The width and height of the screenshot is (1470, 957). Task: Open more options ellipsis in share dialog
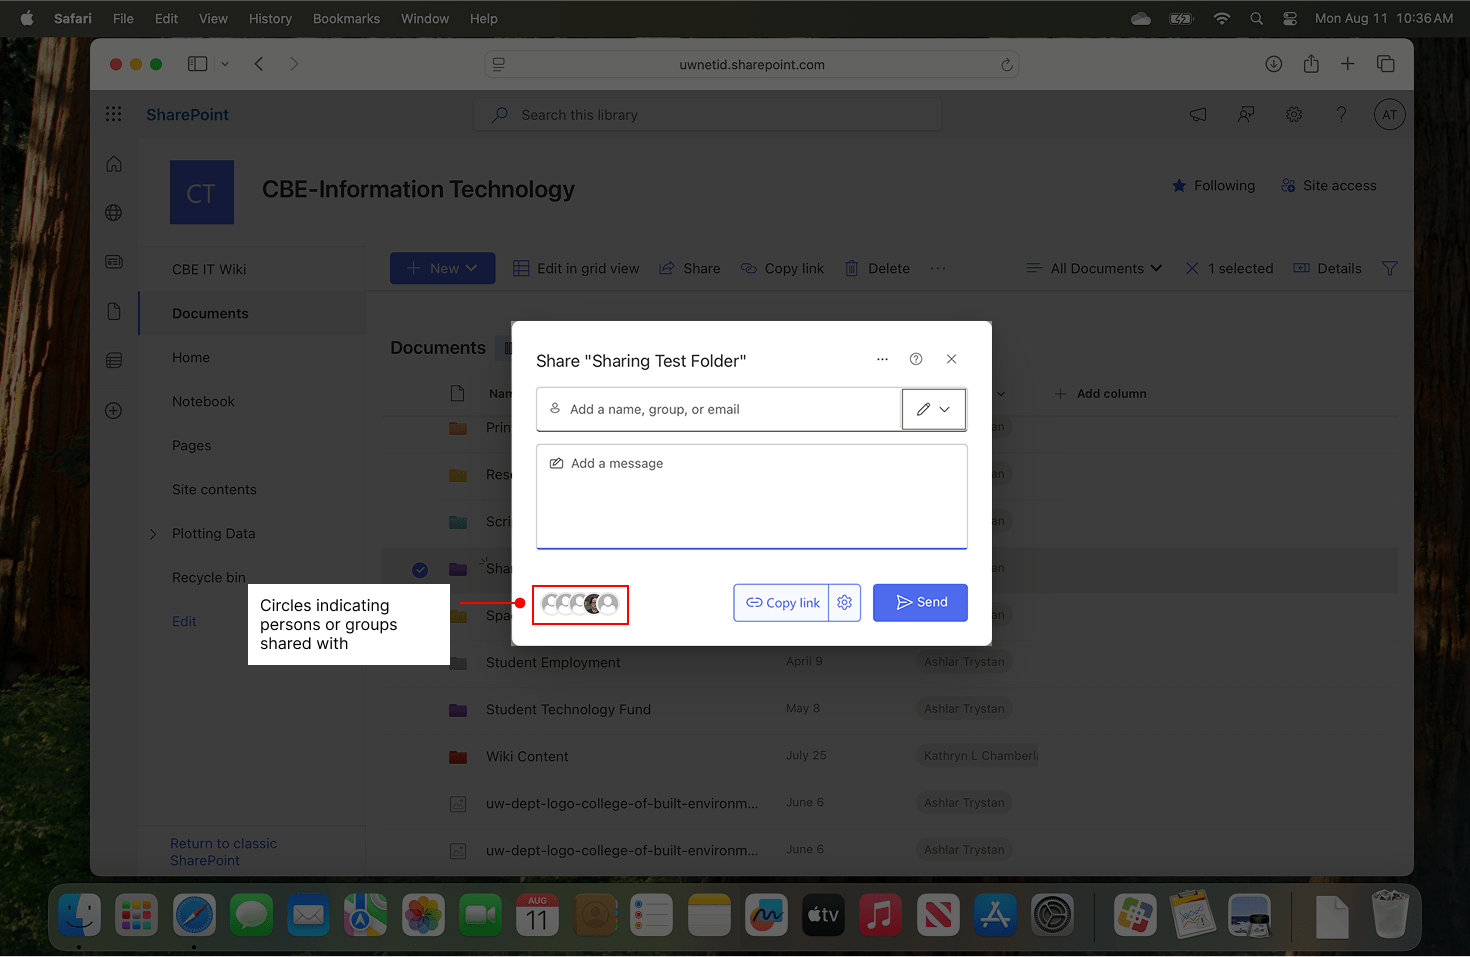coord(882,359)
